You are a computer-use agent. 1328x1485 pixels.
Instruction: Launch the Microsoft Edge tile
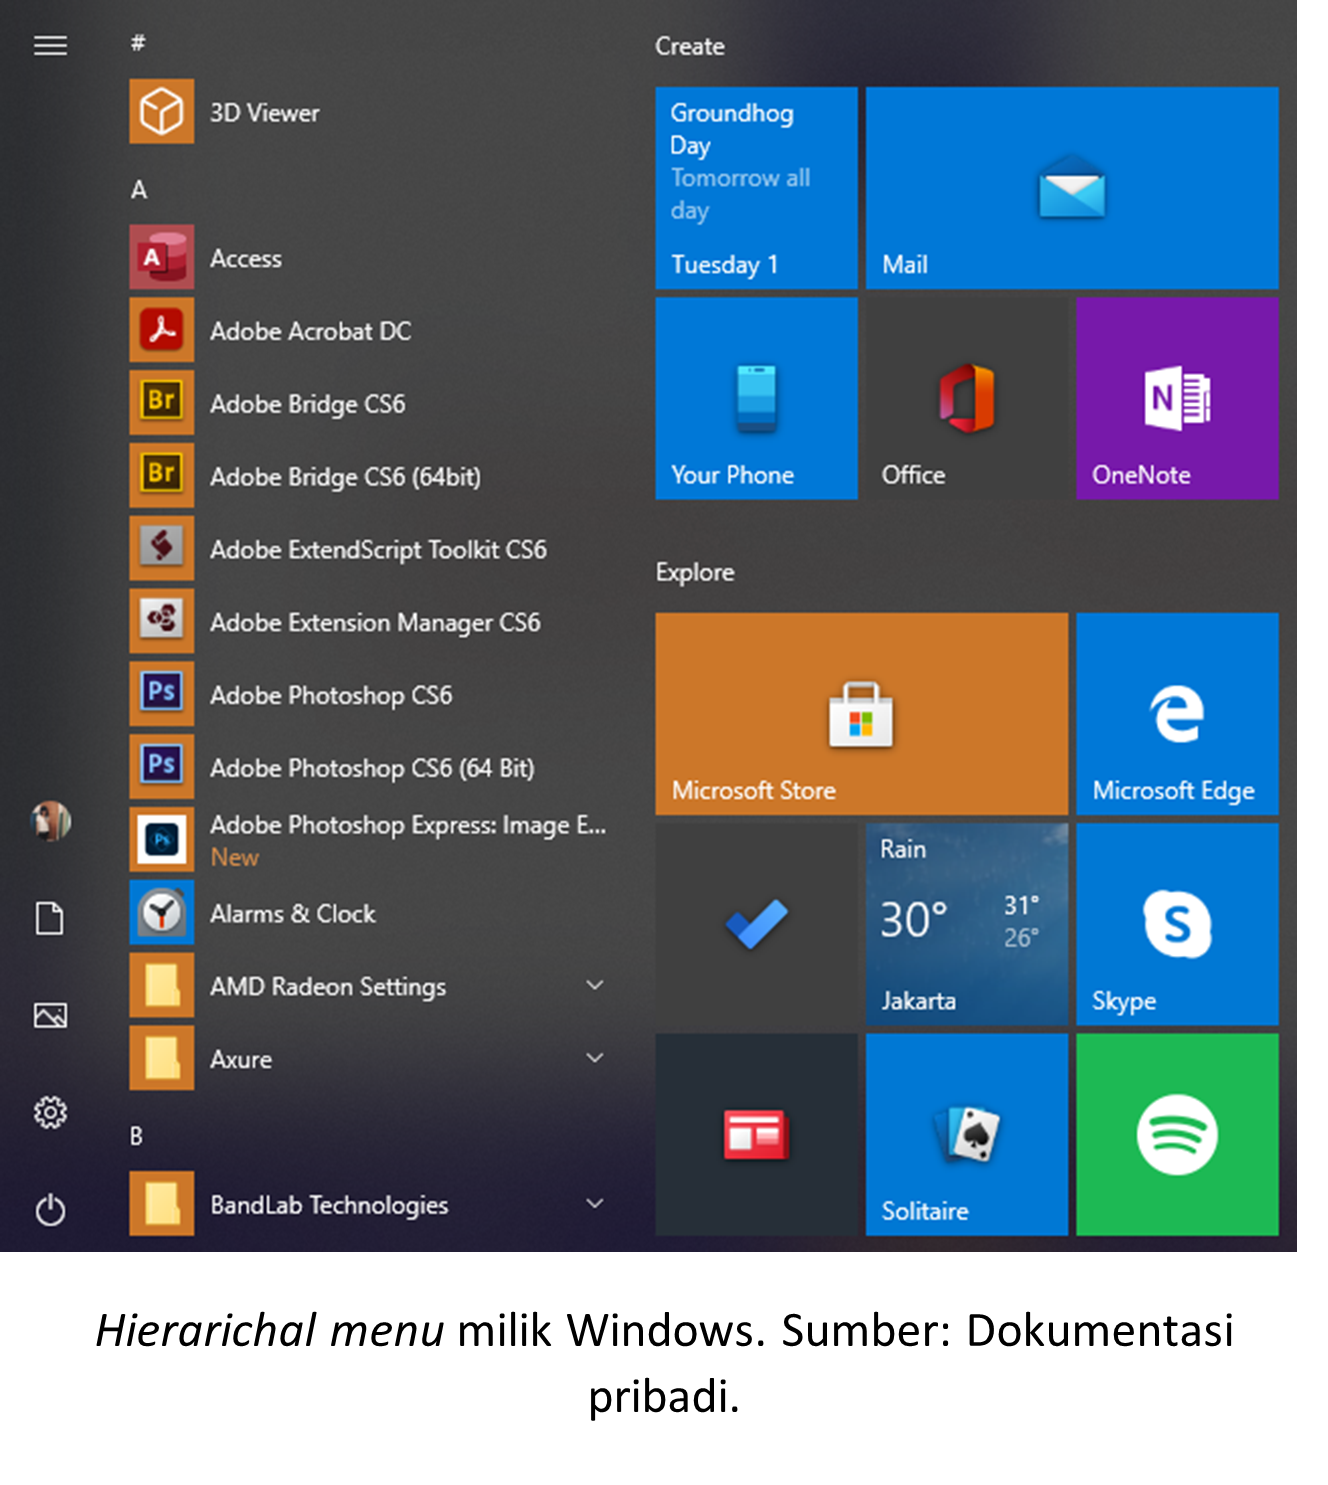[x=1178, y=714]
